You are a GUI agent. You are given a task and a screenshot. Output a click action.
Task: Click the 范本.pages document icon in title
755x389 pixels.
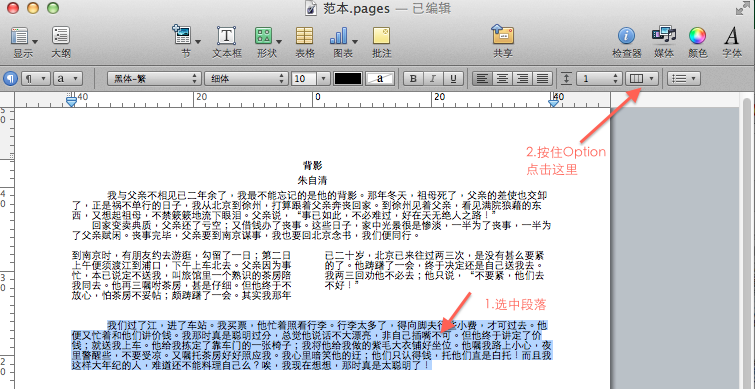(311, 8)
